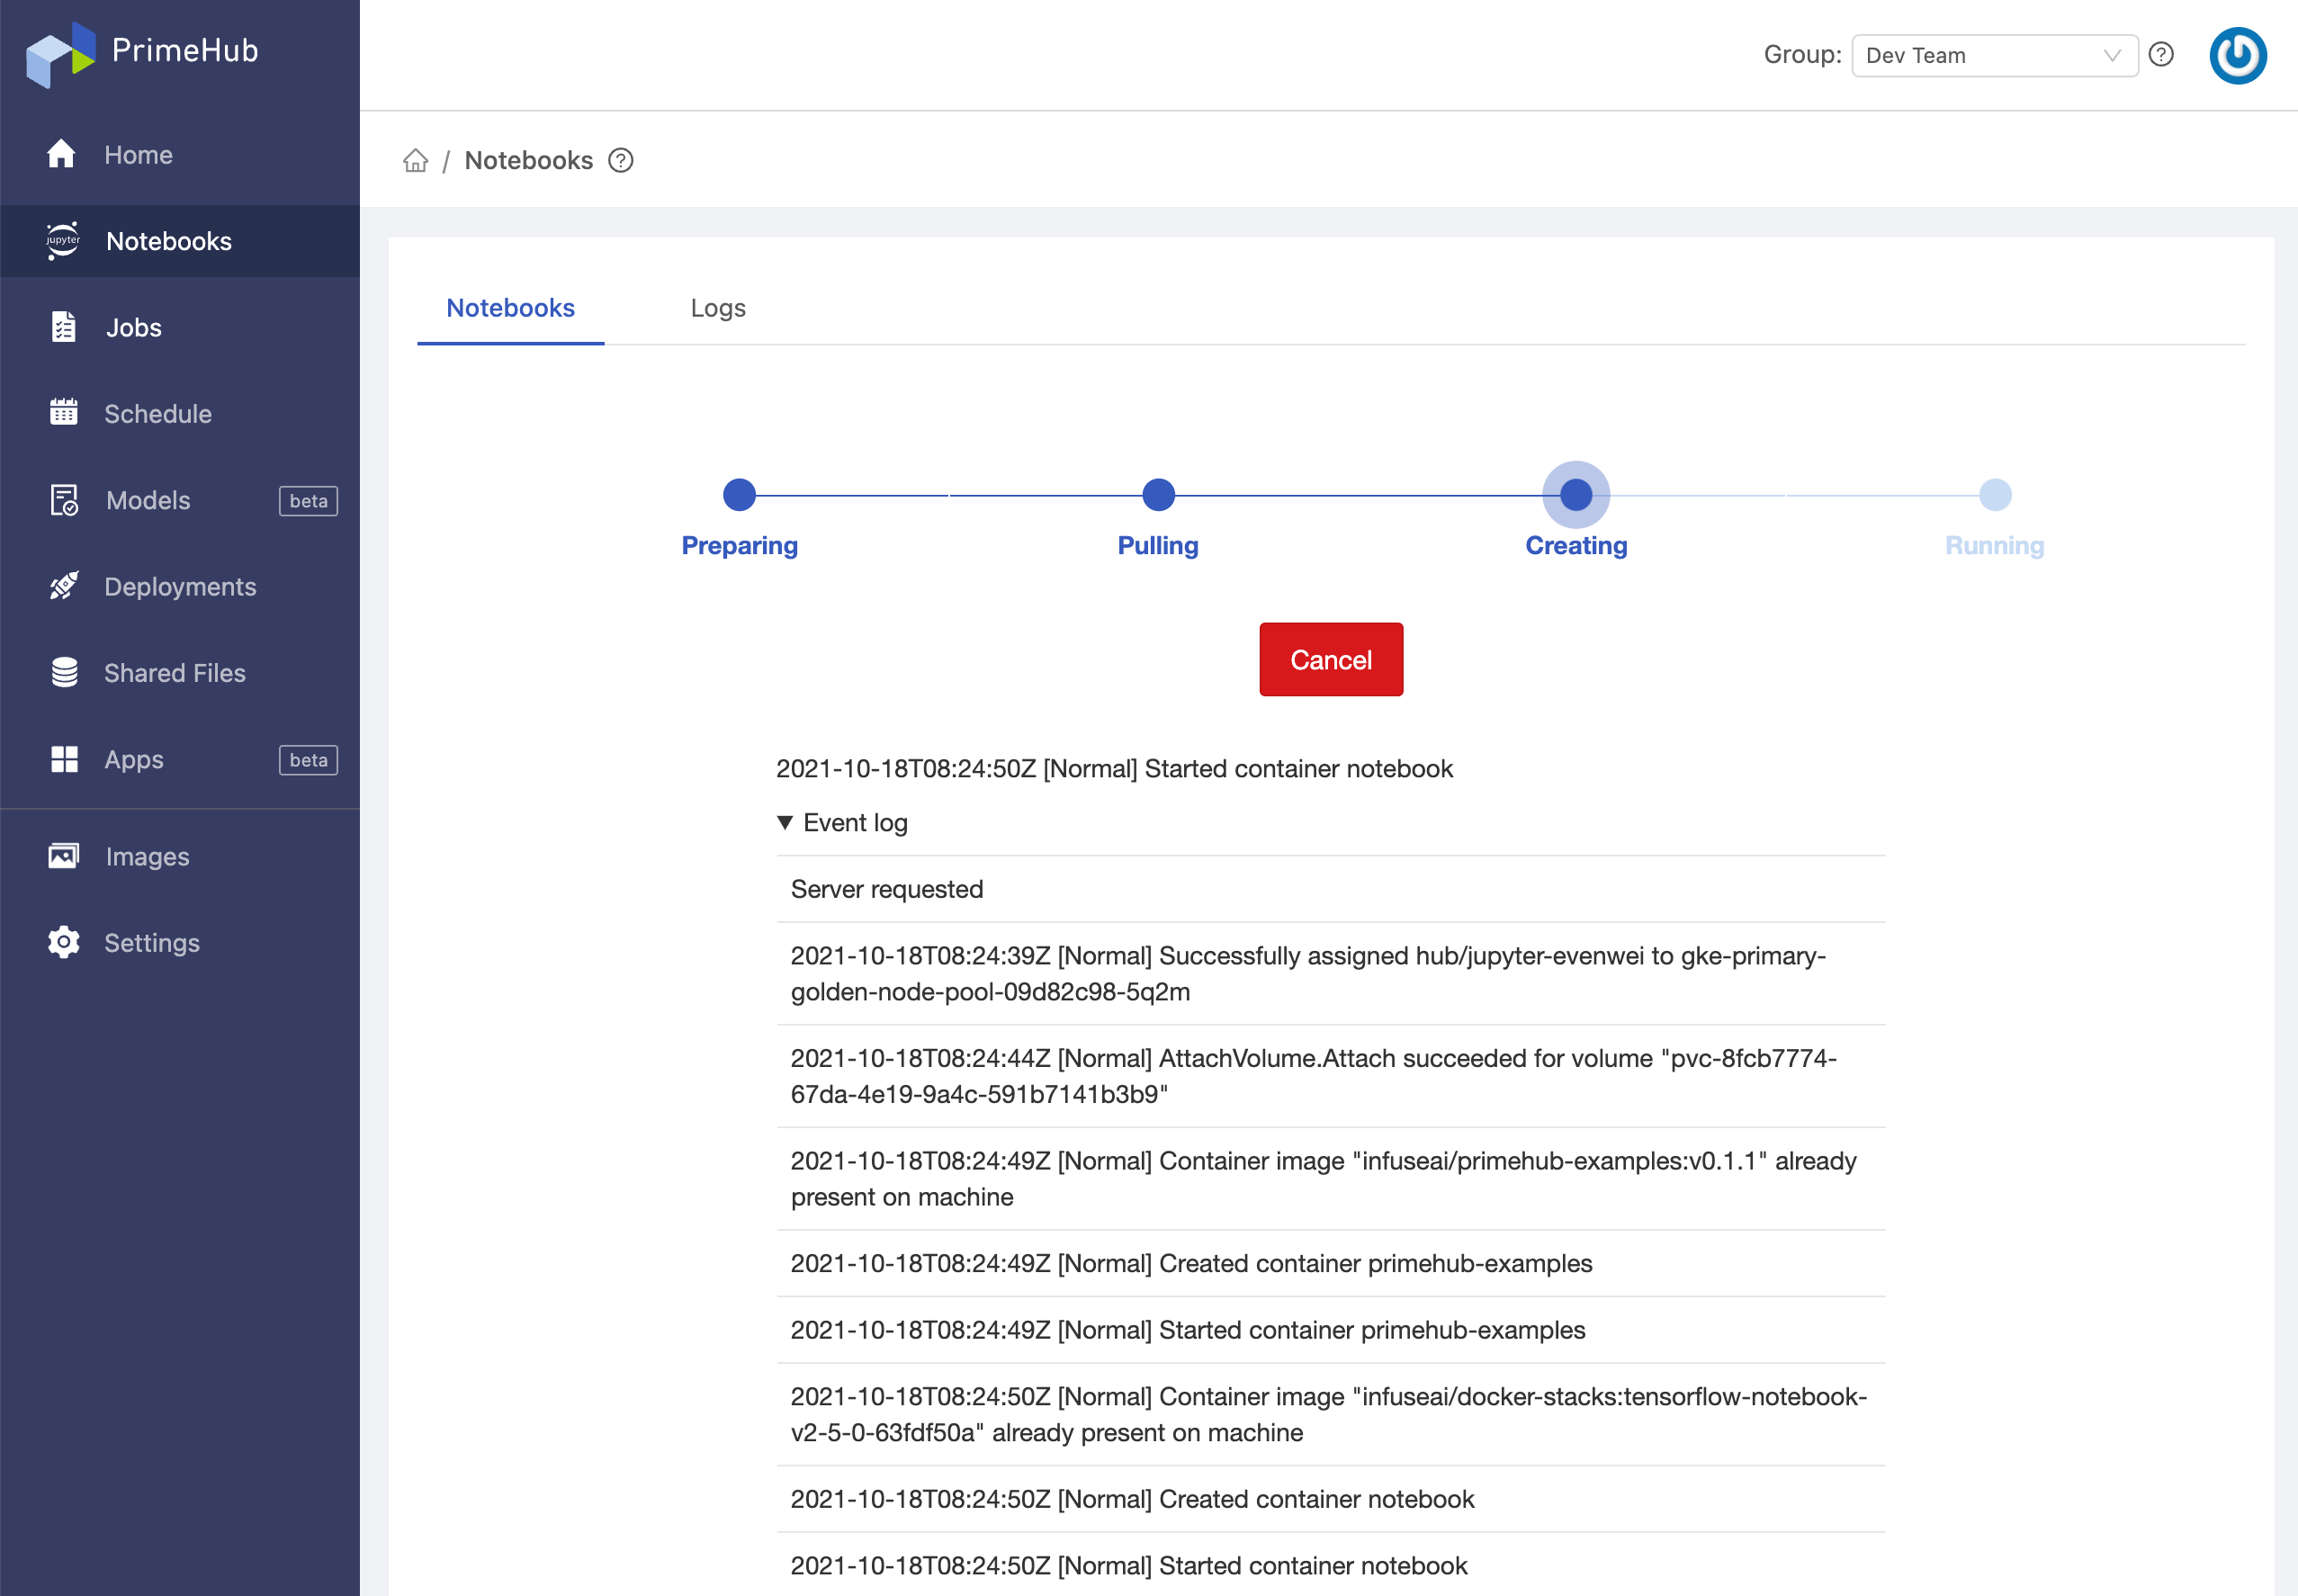Click the Creating step label
Screen dimensions: 2298x1596
(x=1576, y=545)
